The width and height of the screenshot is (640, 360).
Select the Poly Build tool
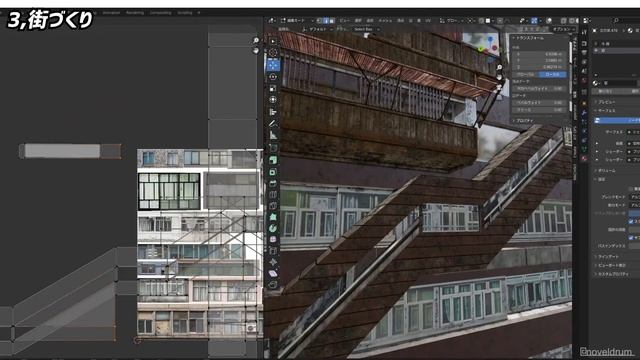point(273,217)
